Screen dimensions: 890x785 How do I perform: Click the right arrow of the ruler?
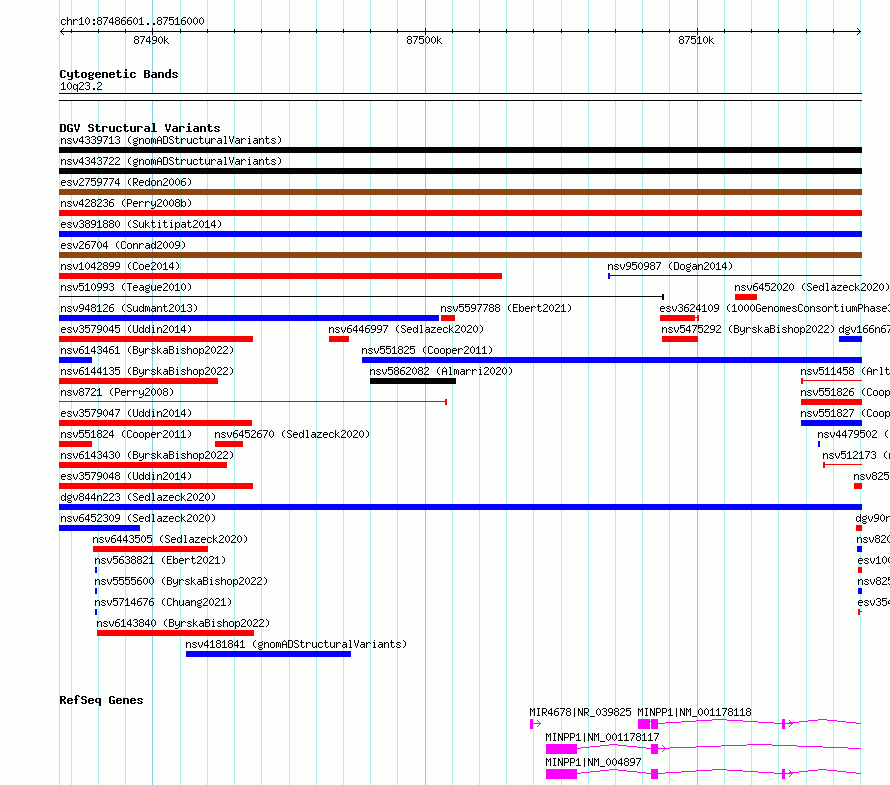coord(858,31)
